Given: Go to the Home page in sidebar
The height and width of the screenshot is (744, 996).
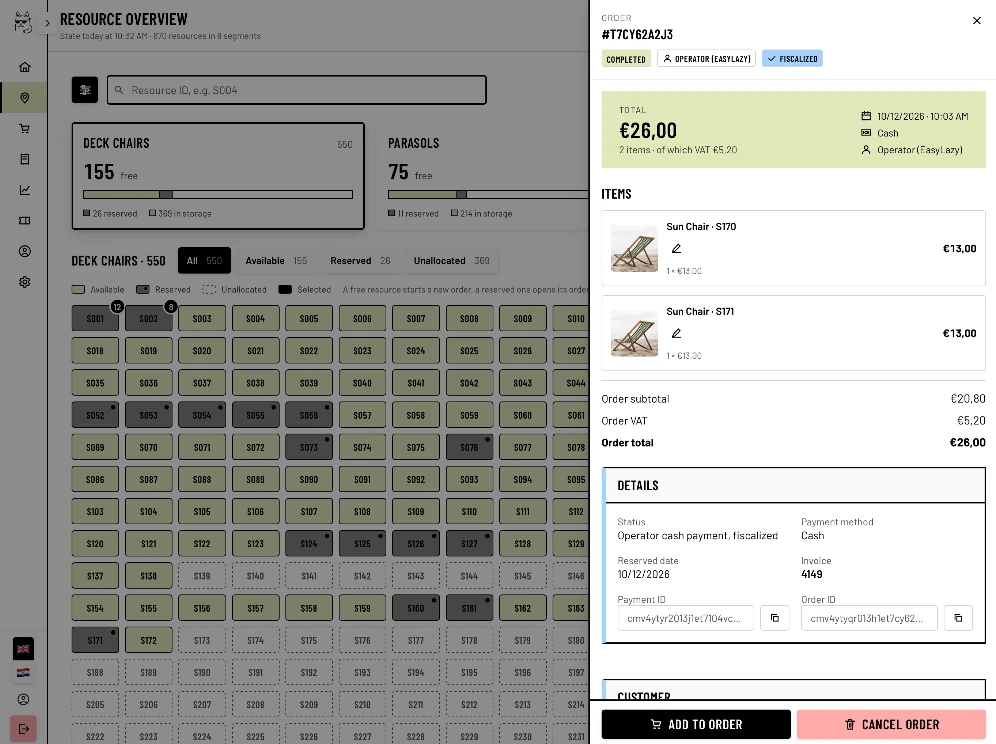Looking at the screenshot, I should point(25,67).
